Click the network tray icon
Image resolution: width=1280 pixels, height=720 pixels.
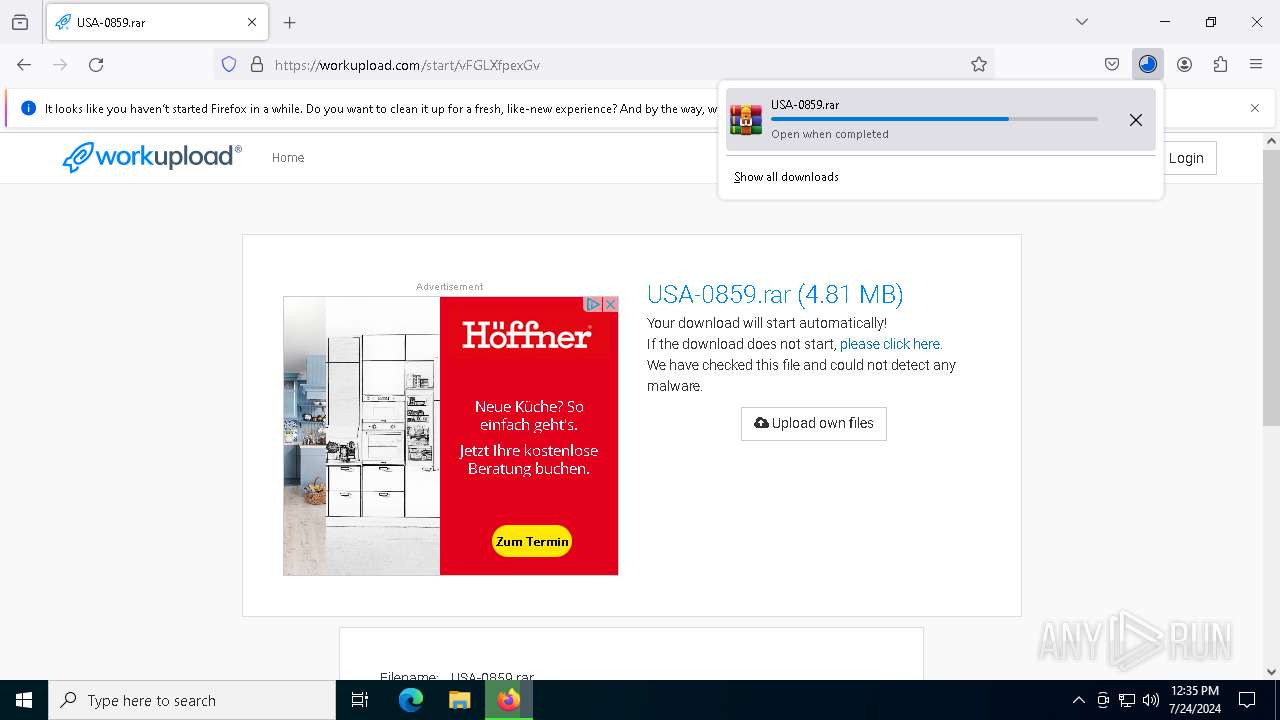(x=1127, y=700)
